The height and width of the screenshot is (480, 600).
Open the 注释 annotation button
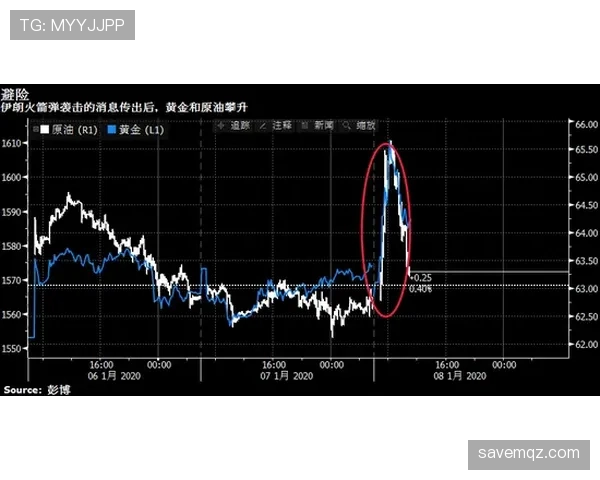click(x=275, y=126)
